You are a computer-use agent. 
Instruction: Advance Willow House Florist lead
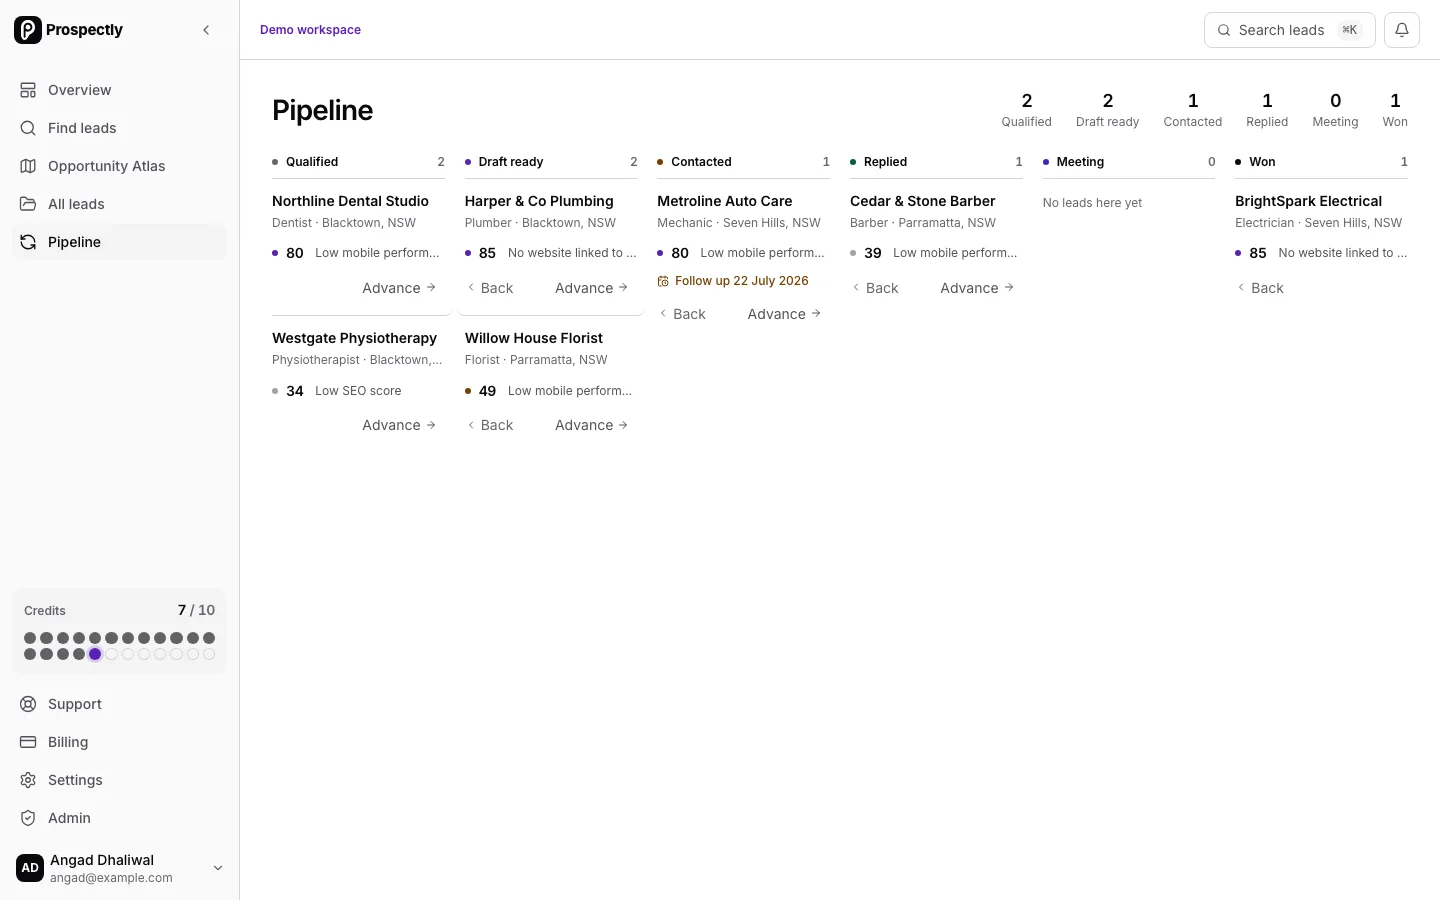592,425
